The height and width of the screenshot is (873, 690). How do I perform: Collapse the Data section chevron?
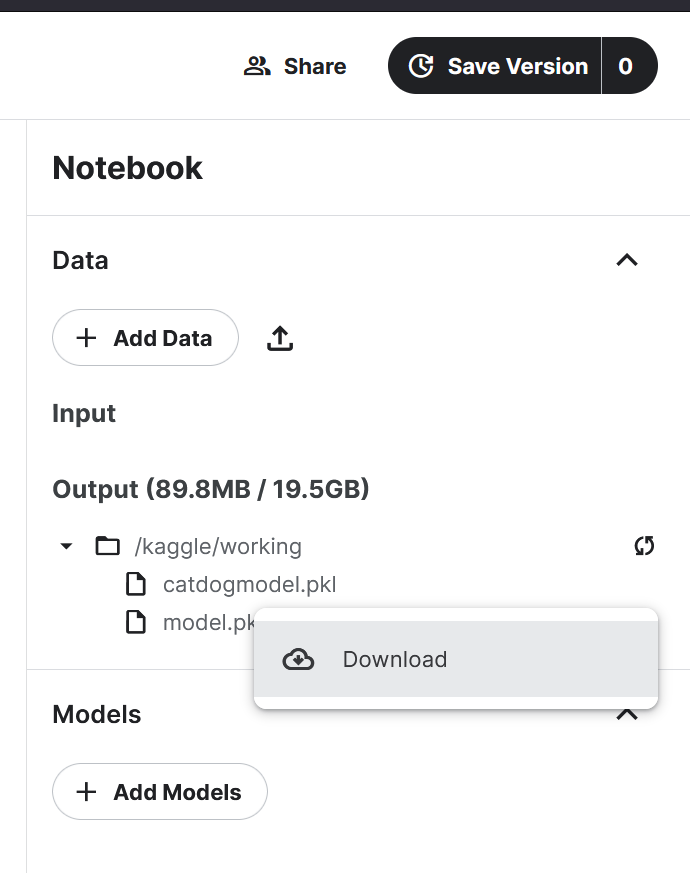pyautogui.click(x=627, y=260)
